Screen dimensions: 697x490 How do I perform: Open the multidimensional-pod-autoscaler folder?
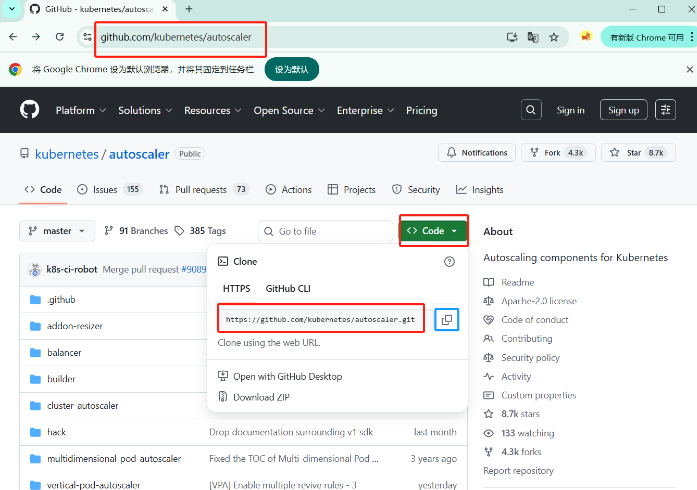tap(114, 458)
